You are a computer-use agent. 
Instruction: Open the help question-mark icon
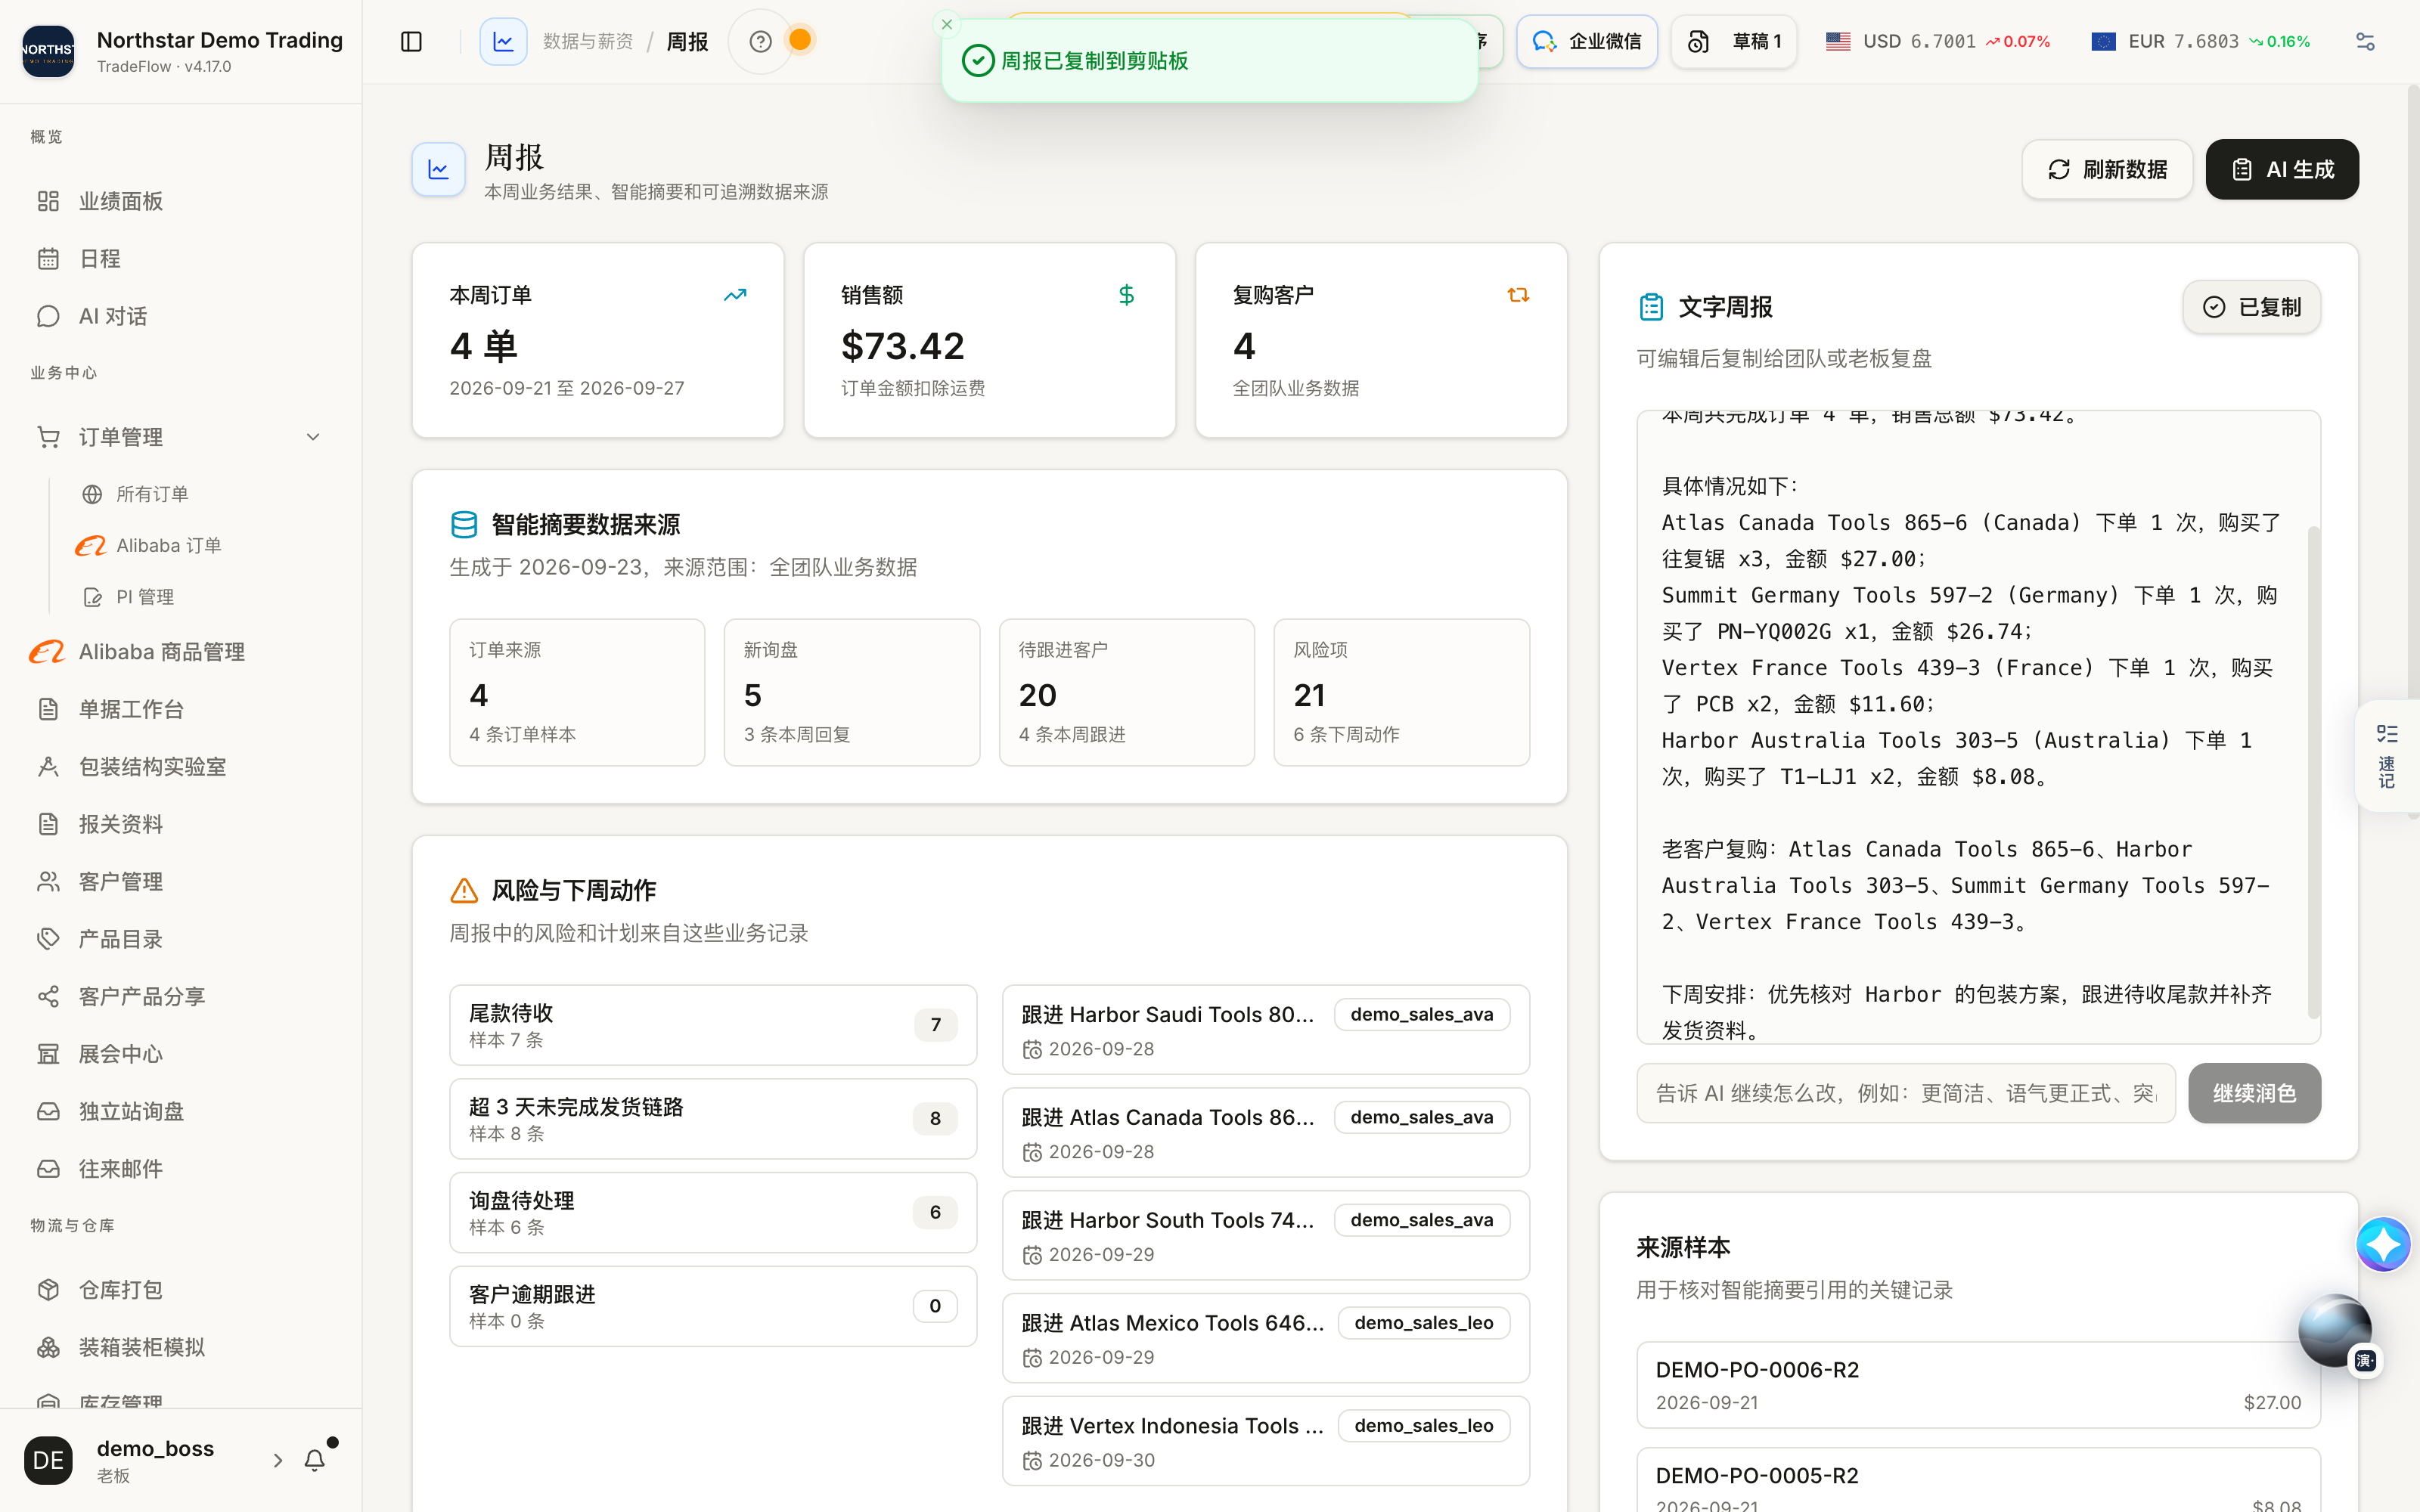tap(760, 41)
